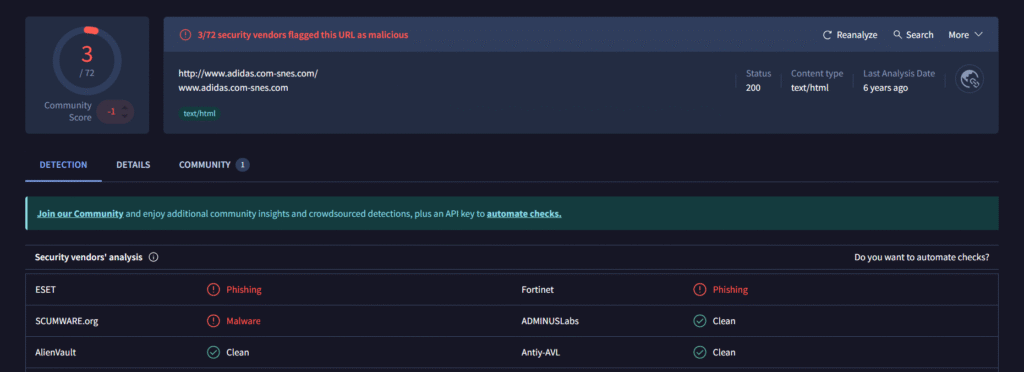Screen dimensions: 1024x372
Task: Vote down the community score
Action: pyautogui.click(x=125, y=116)
